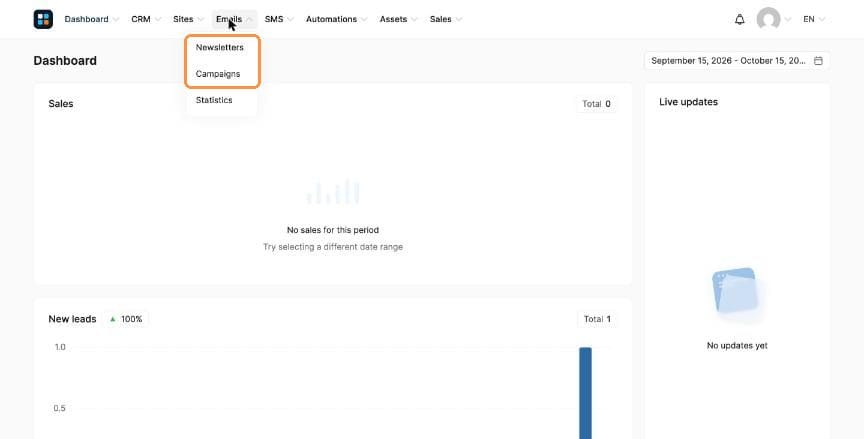Expand the Assets menu chevron
This screenshot has width=864, height=439.
click(414, 19)
